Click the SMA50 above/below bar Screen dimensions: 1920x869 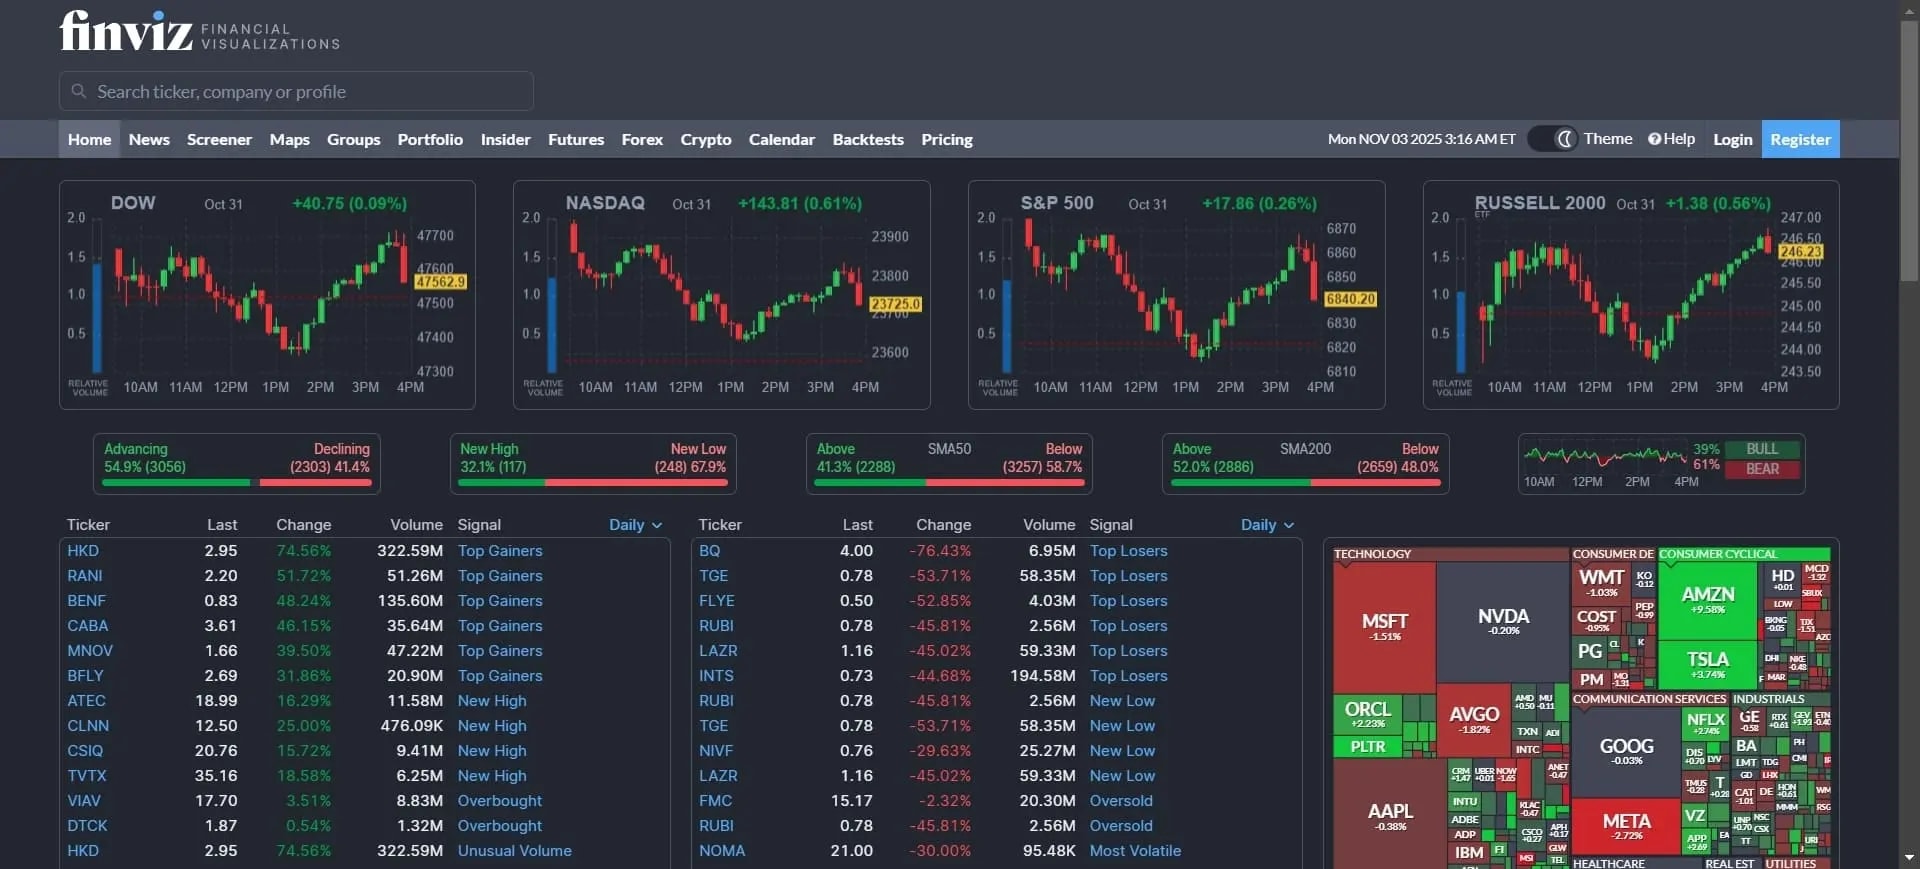coord(949,483)
